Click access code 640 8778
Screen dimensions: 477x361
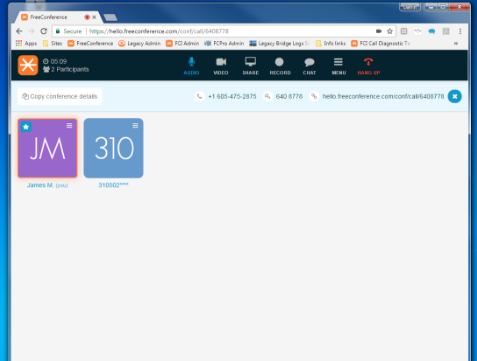[x=289, y=96]
